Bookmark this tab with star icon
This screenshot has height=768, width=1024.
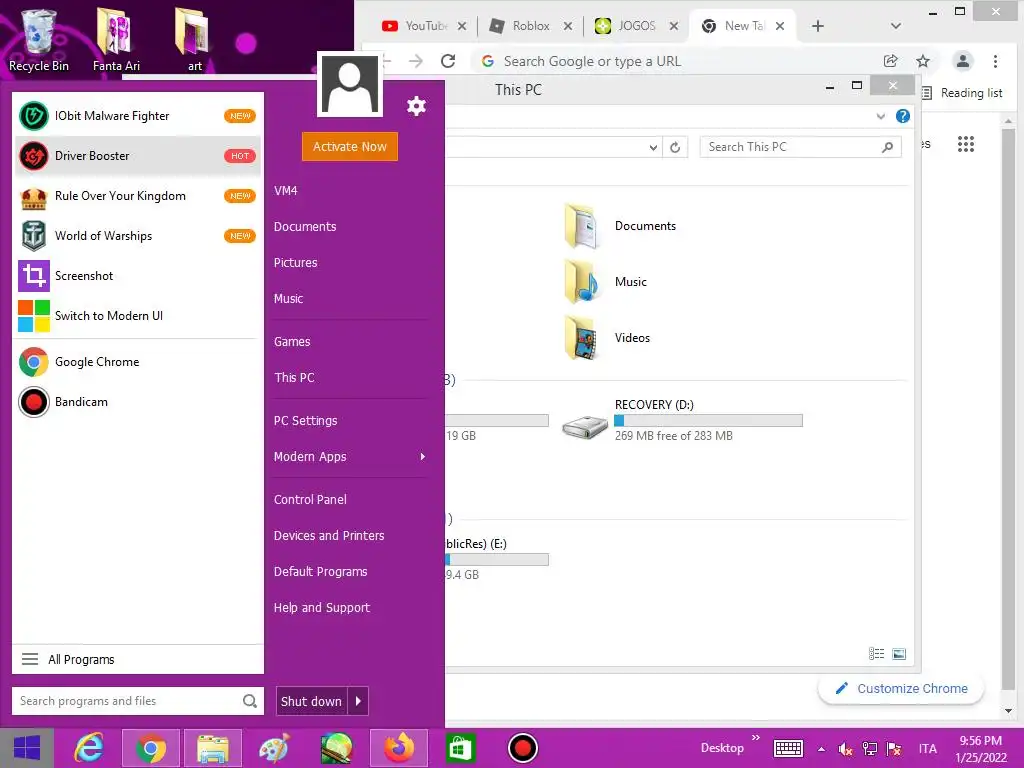pyautogui.click(x=923, y=61)
